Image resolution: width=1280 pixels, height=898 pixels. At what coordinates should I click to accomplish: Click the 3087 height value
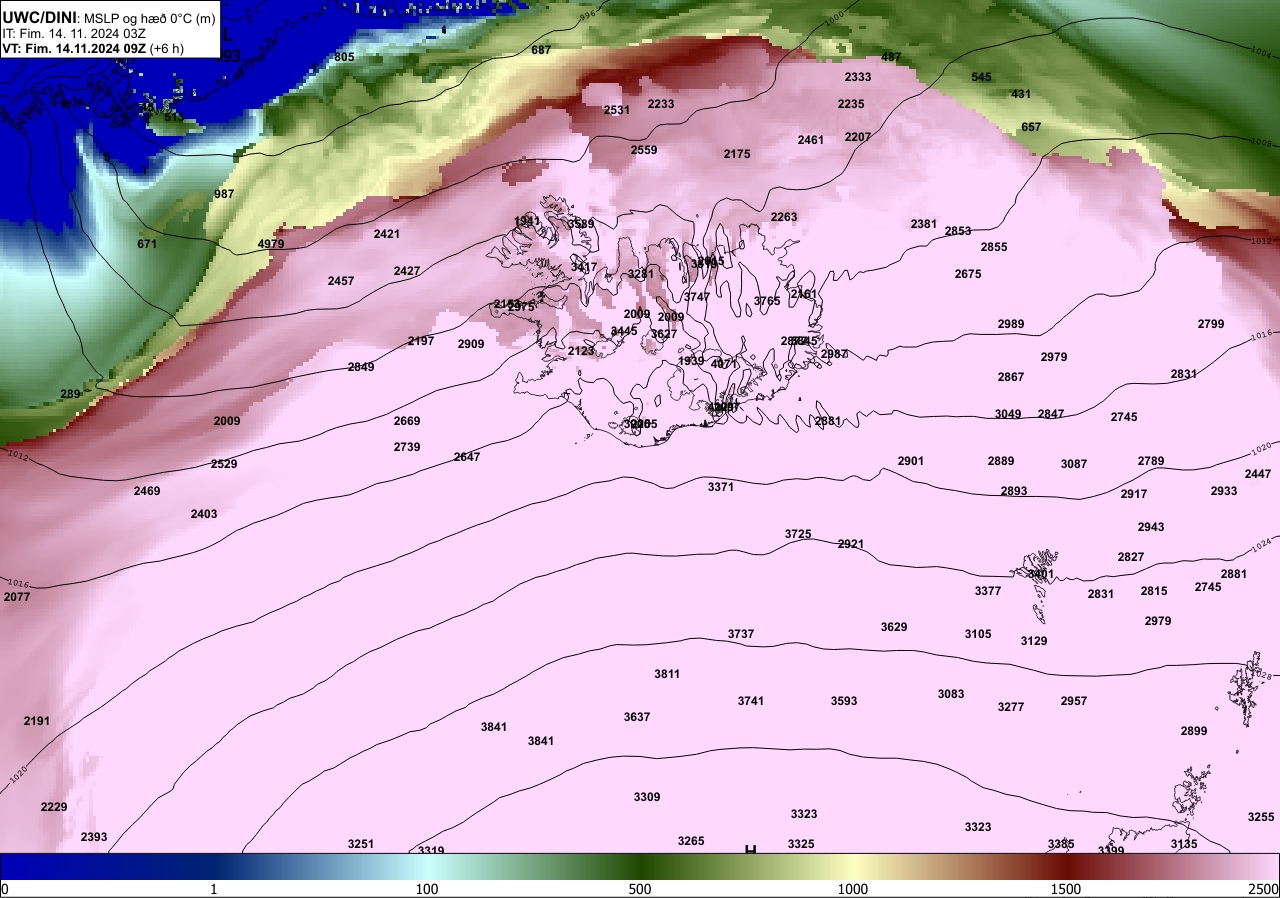point(1074,464)
